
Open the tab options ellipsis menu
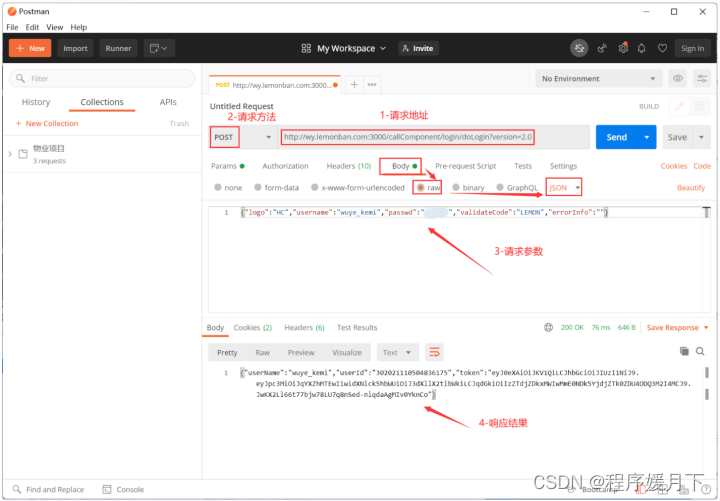pyautogui.click(x=372, y=84)
